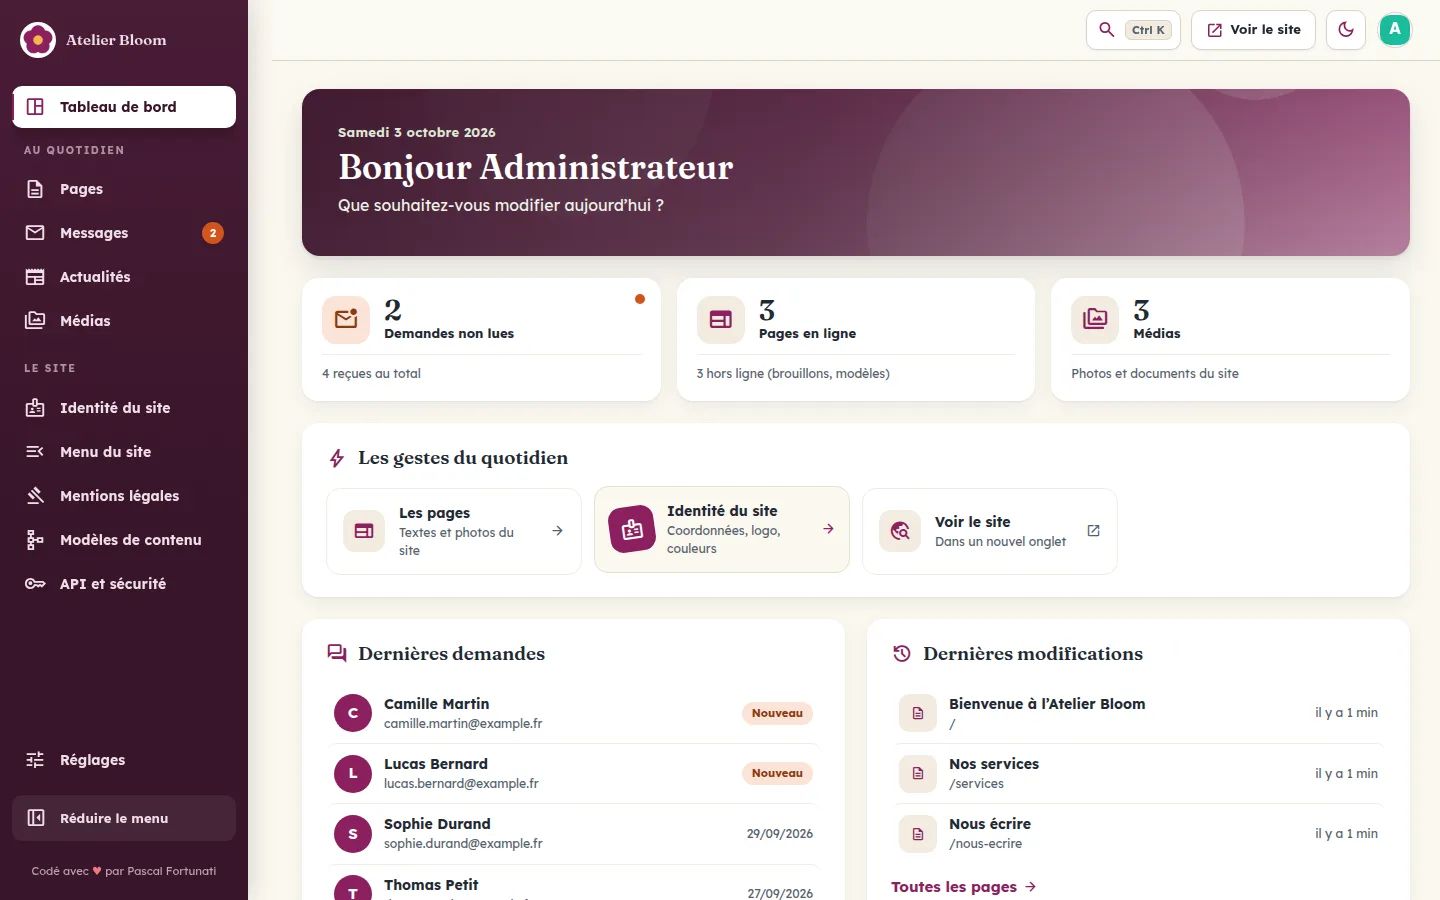The height and width of the screenshot is (900, 1440).
Task: Click the arrow on Identité du site card
Action: (x=828, y=529)
